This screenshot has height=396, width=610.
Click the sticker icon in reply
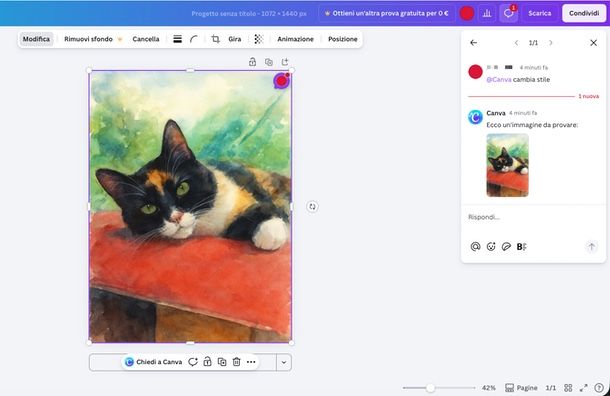point(506,247)
